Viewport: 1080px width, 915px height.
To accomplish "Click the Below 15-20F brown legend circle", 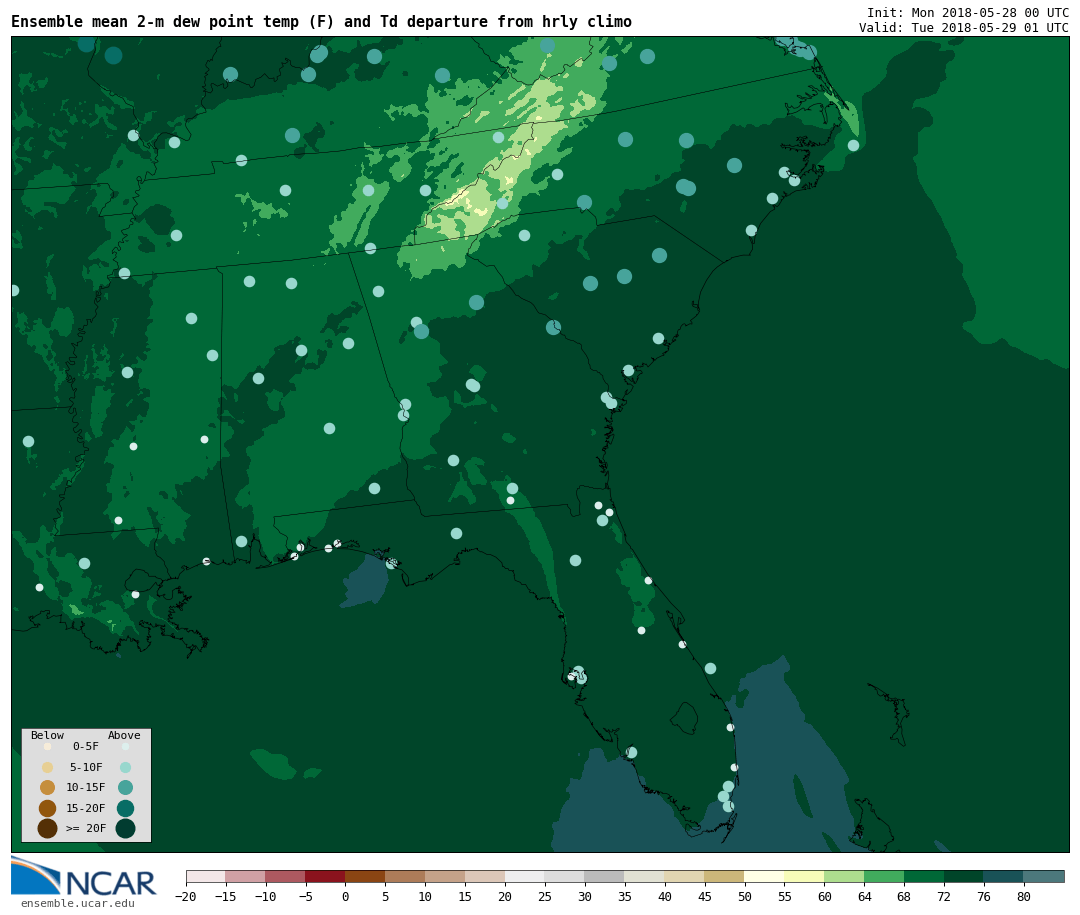I will 48,808.
